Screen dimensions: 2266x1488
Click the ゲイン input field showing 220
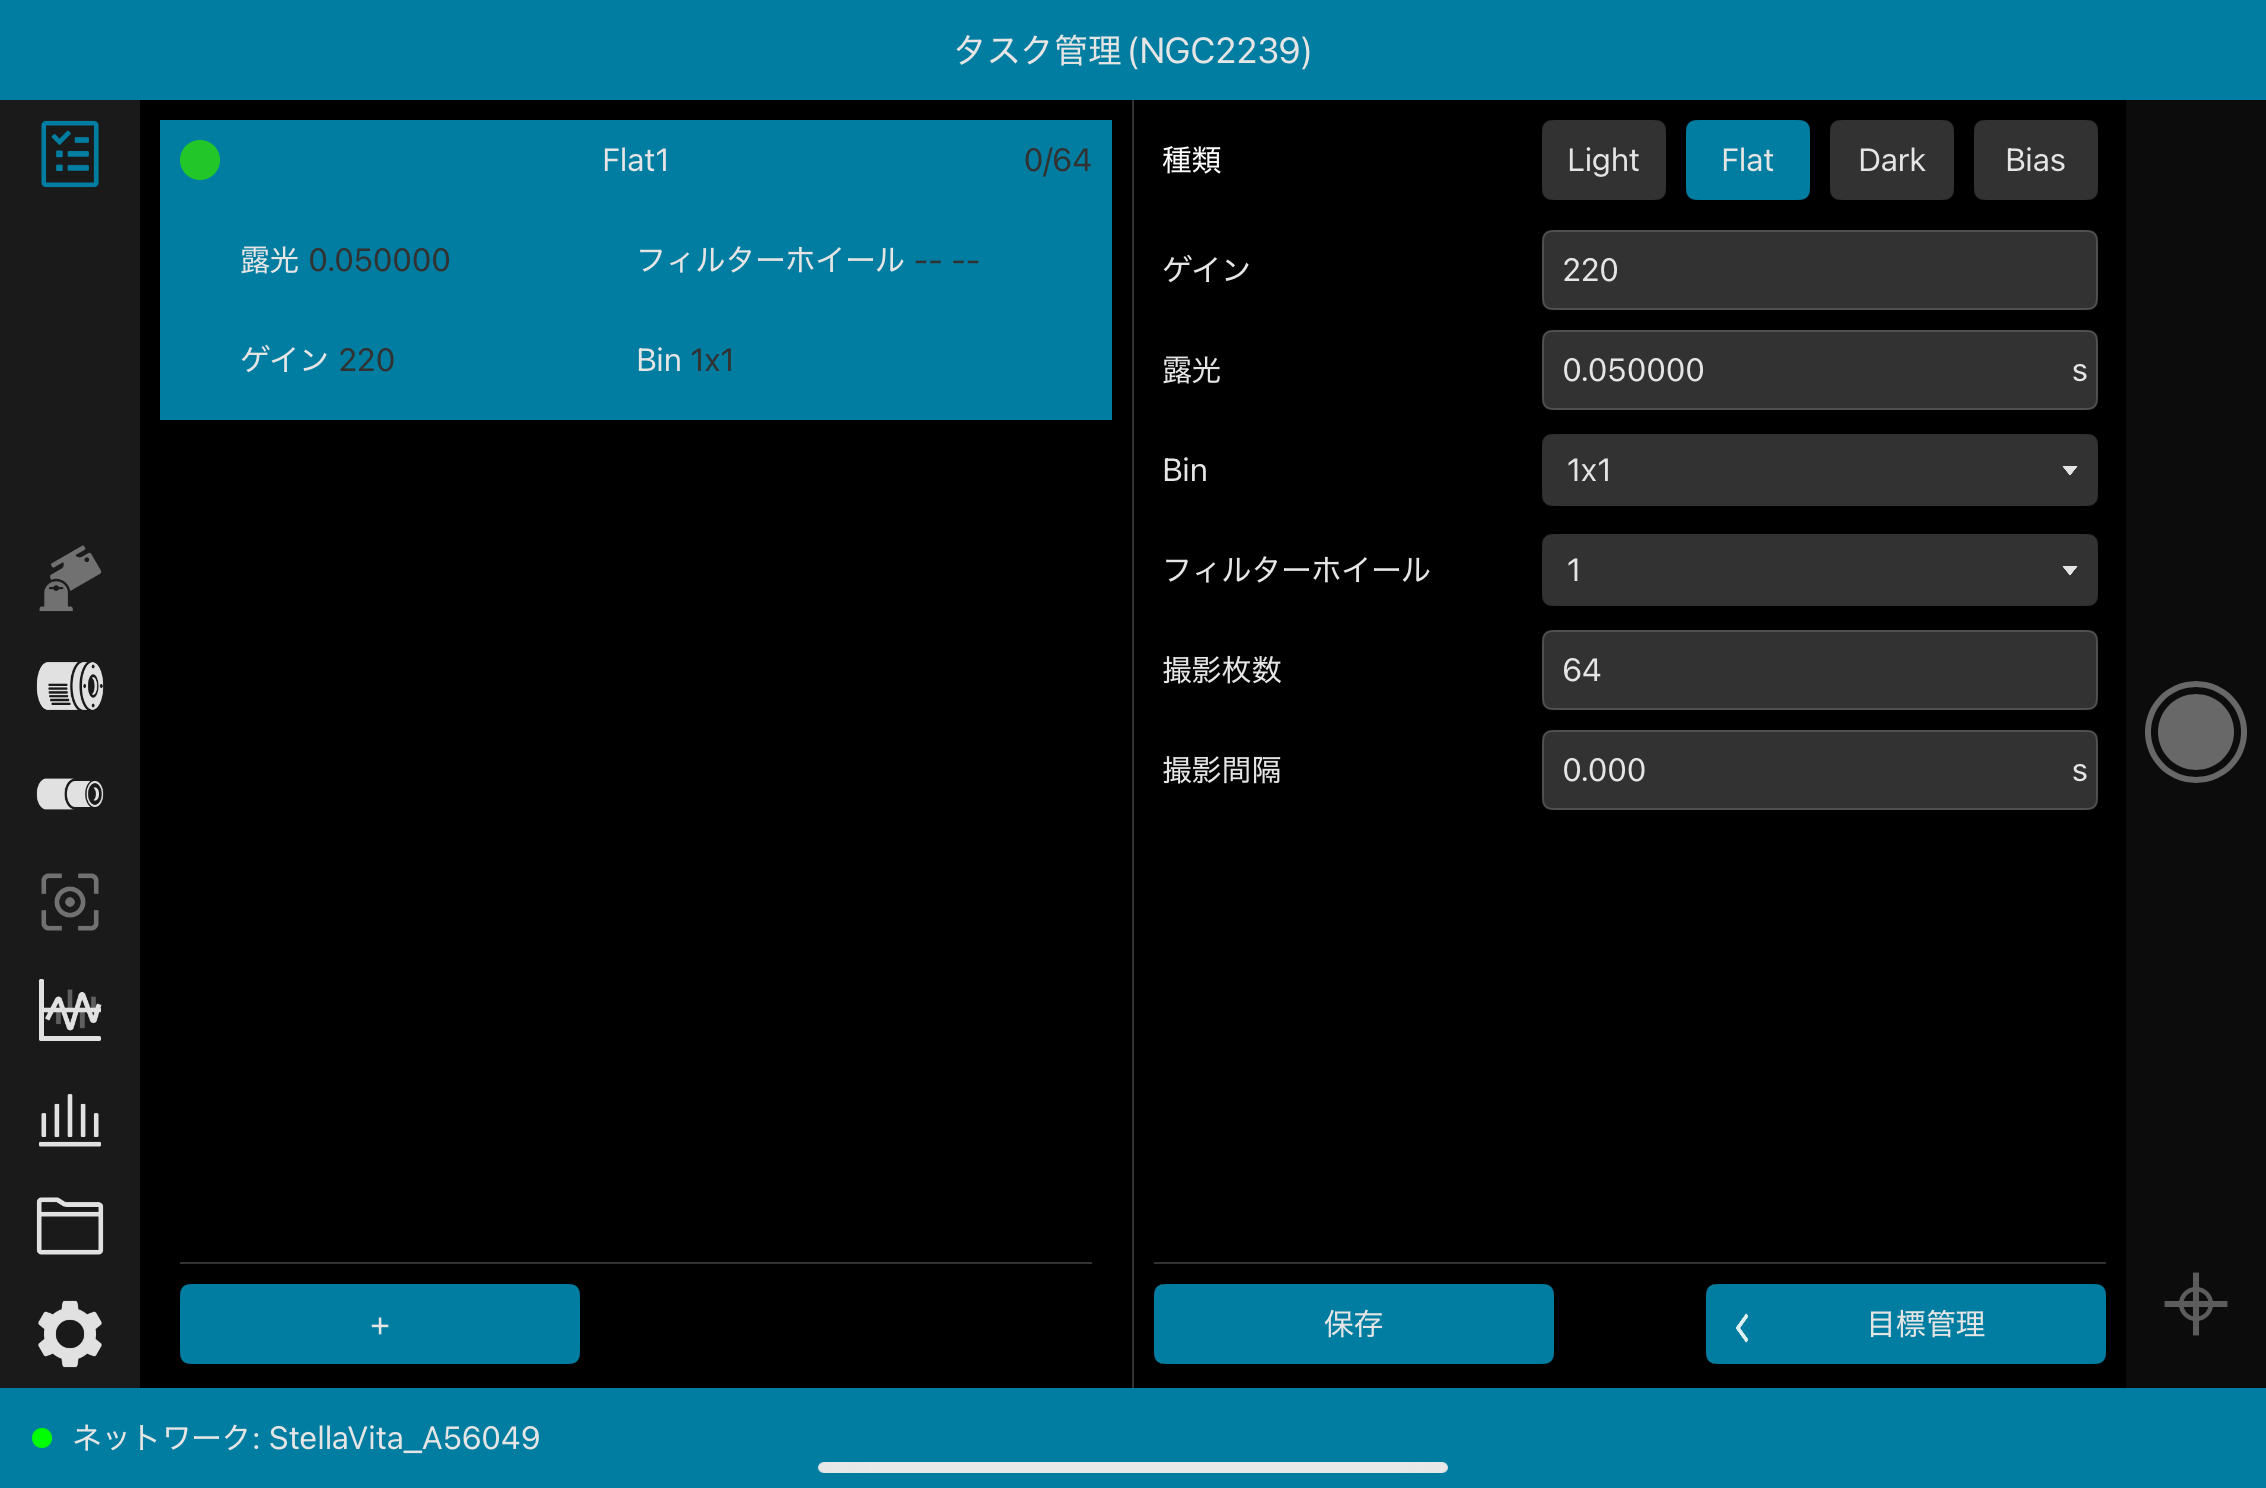pos(1819,270)
